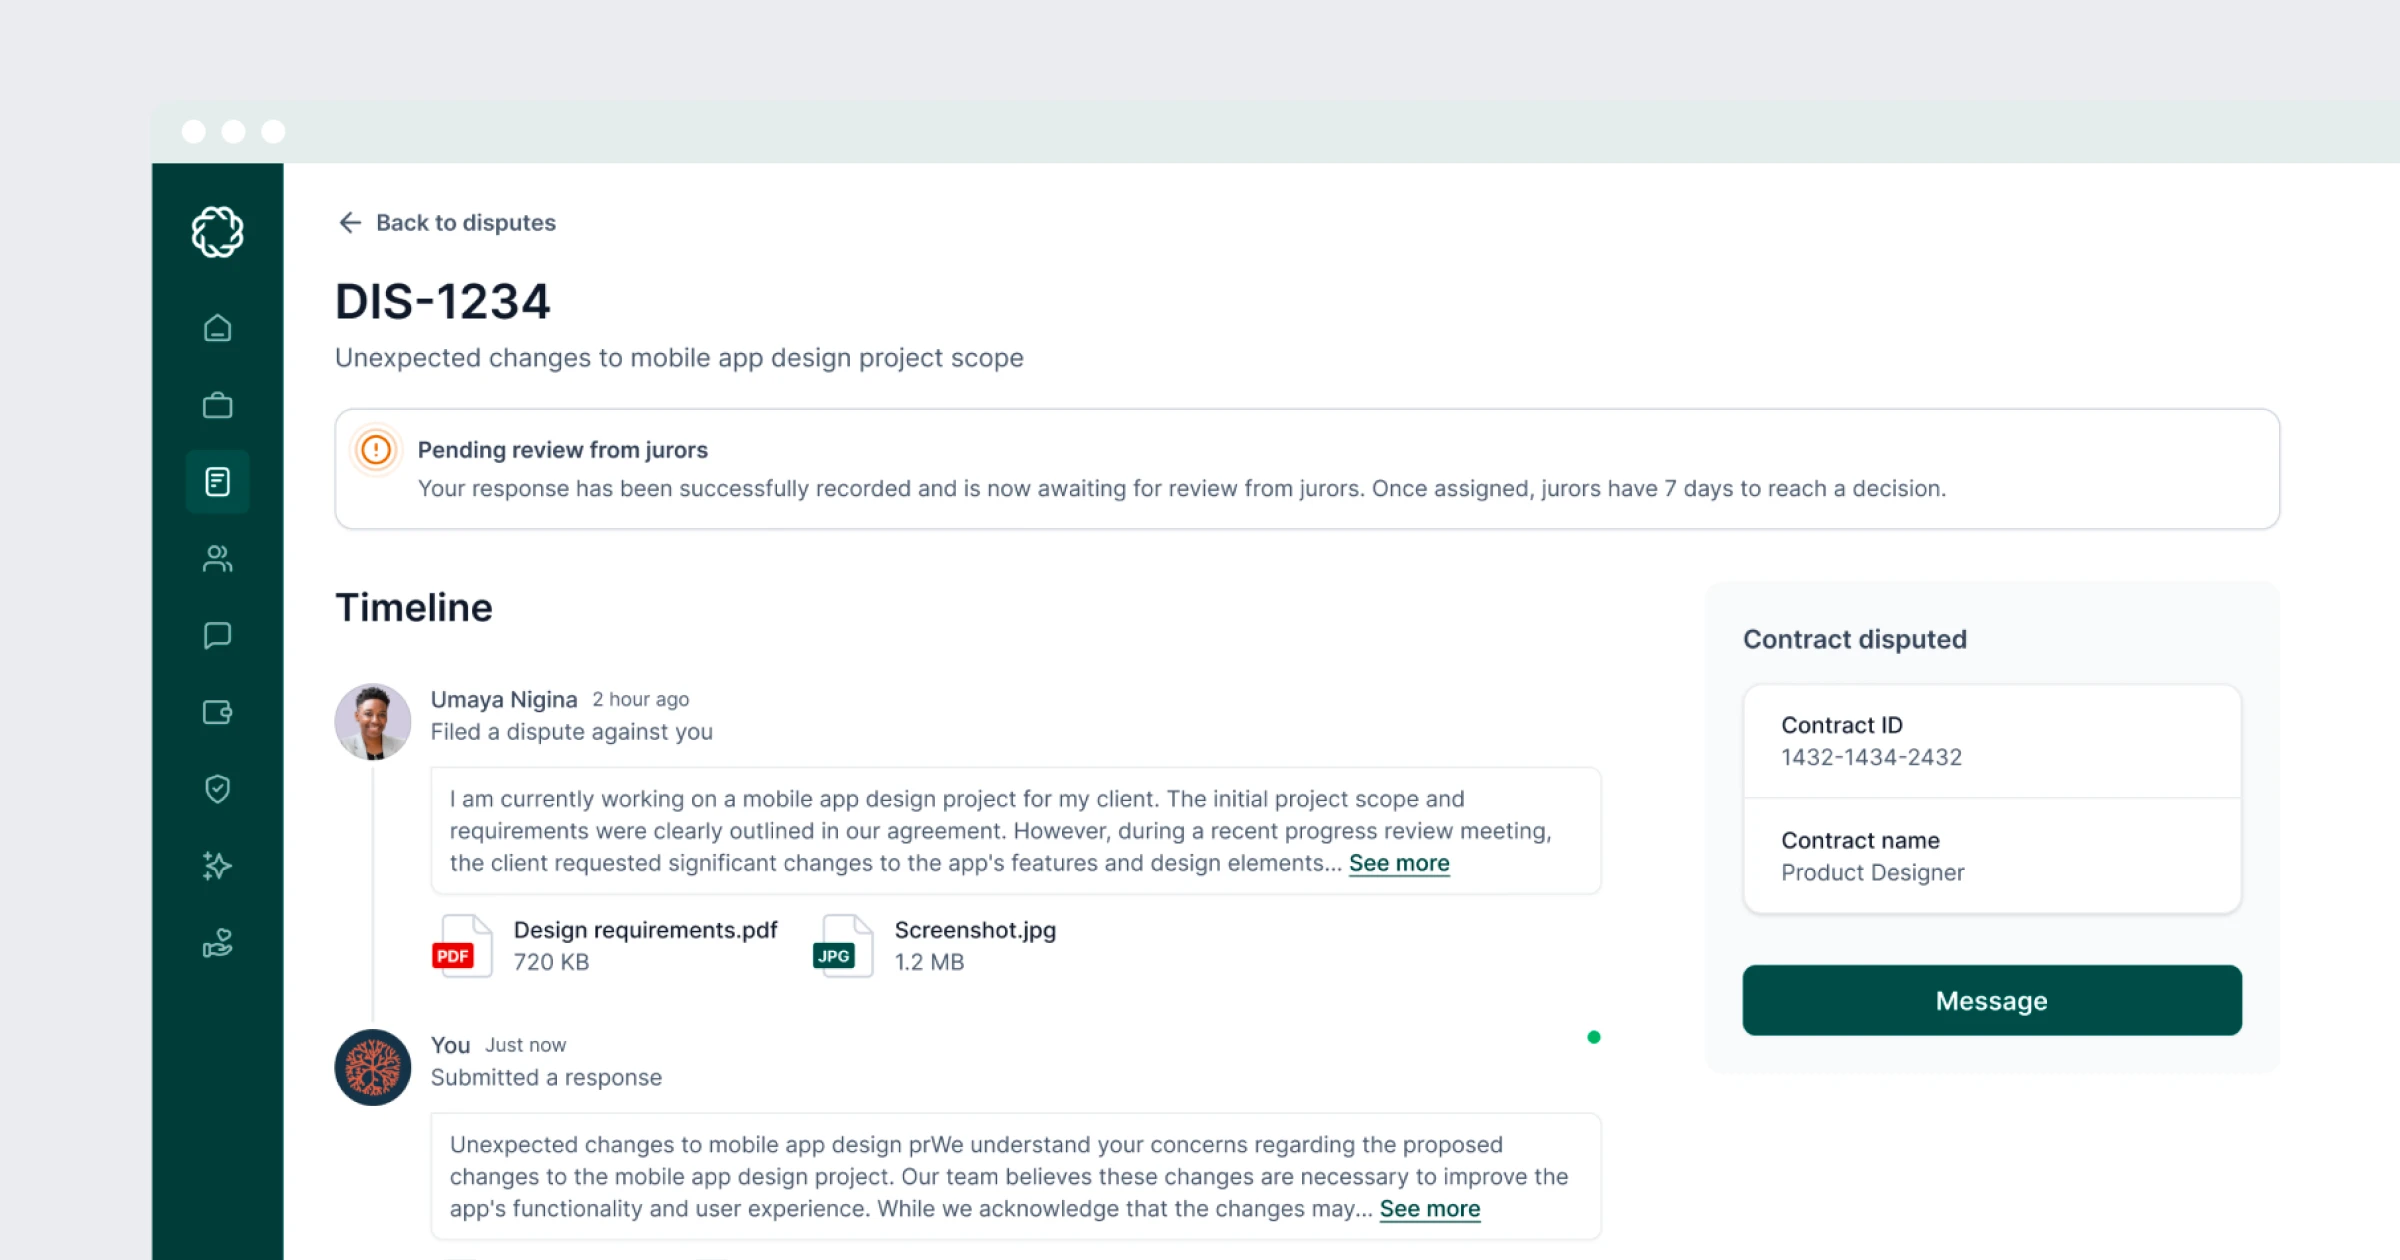Open the Community people icon in sidebar
The height and width of the screenshot is (1260, 2400).
[x=217, y=559]
